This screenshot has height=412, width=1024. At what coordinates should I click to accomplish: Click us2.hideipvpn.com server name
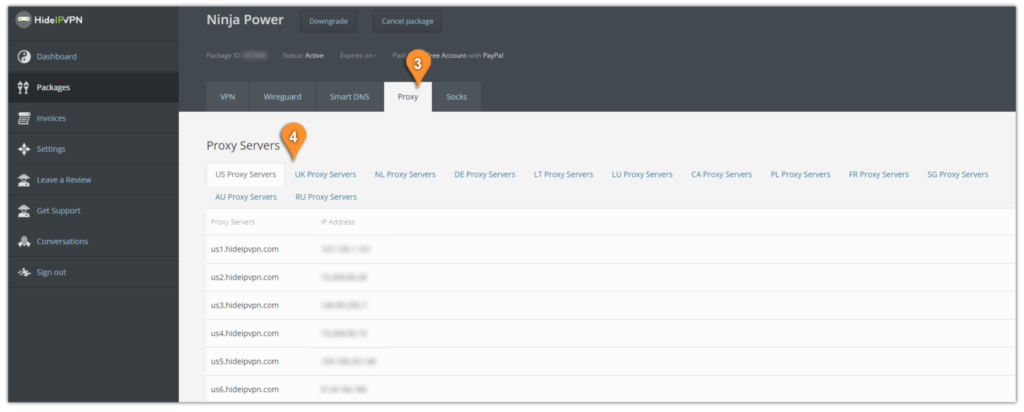tap(245, 277)
